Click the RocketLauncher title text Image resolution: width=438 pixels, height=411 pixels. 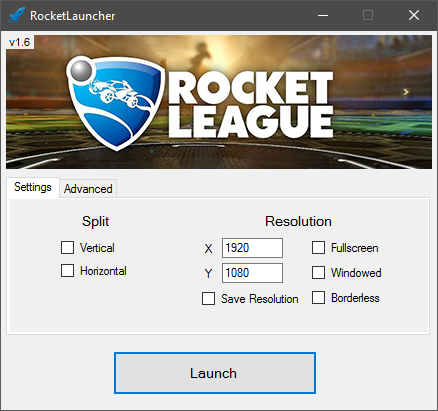point(73,16)
